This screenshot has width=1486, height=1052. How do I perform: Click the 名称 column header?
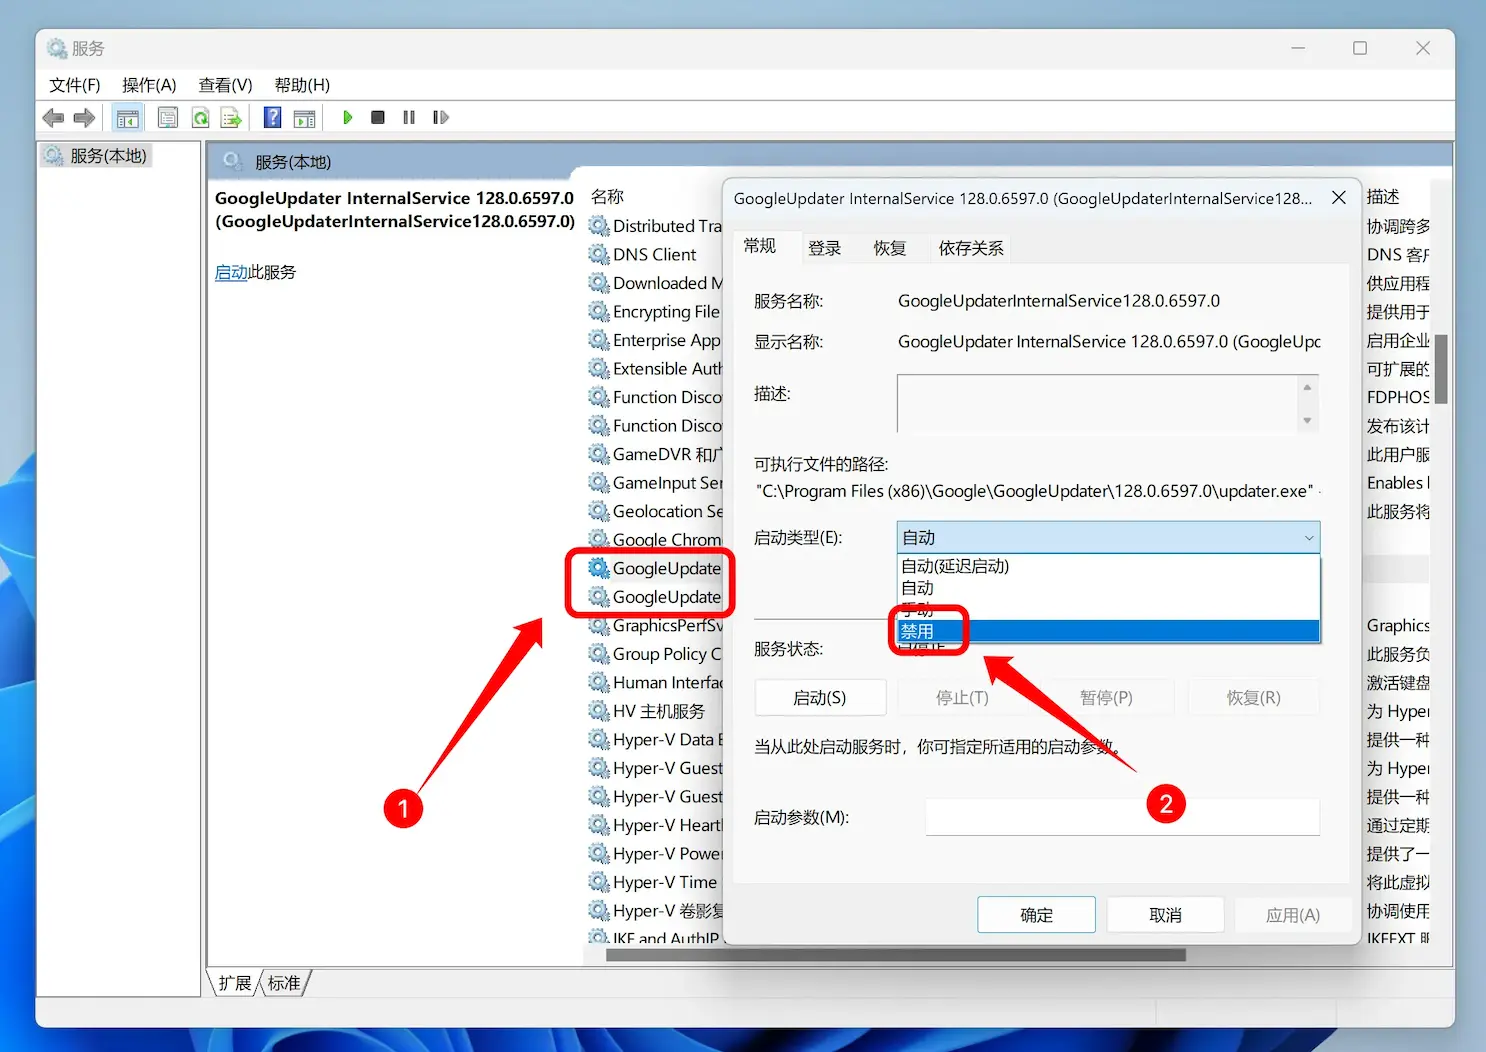[607, 196]
